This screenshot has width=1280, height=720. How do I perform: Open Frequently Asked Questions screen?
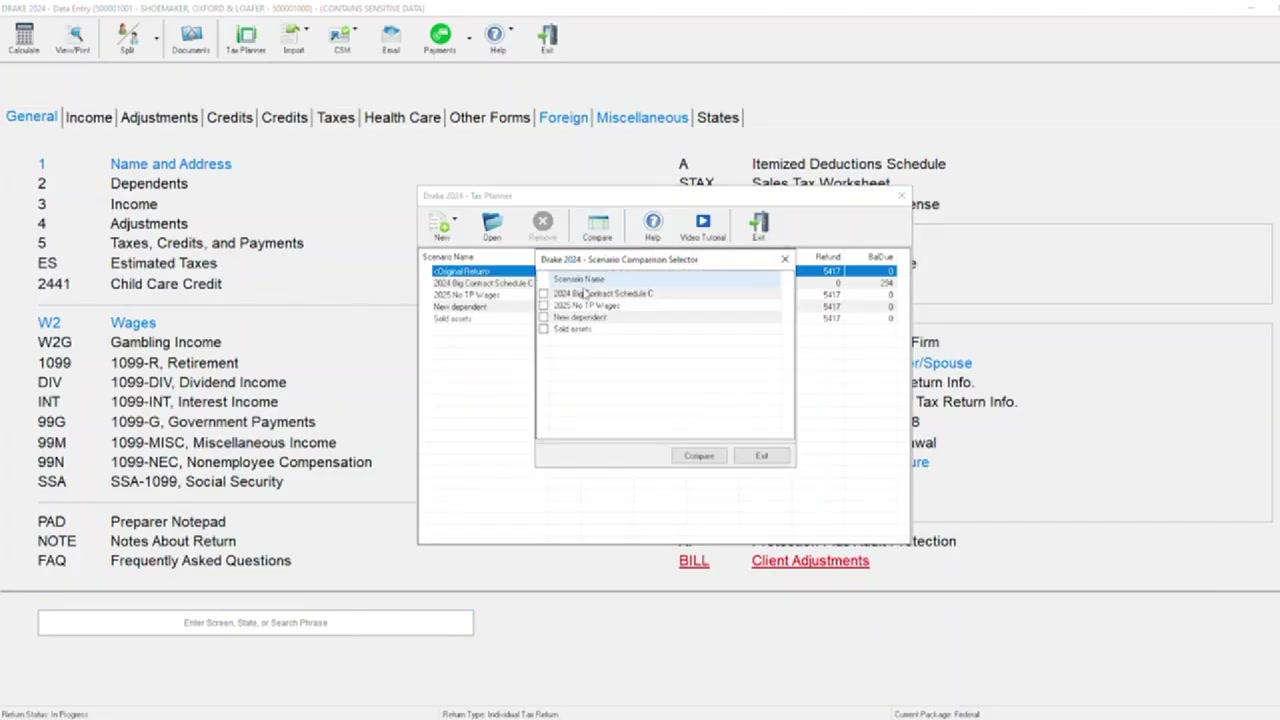point(201,561)
